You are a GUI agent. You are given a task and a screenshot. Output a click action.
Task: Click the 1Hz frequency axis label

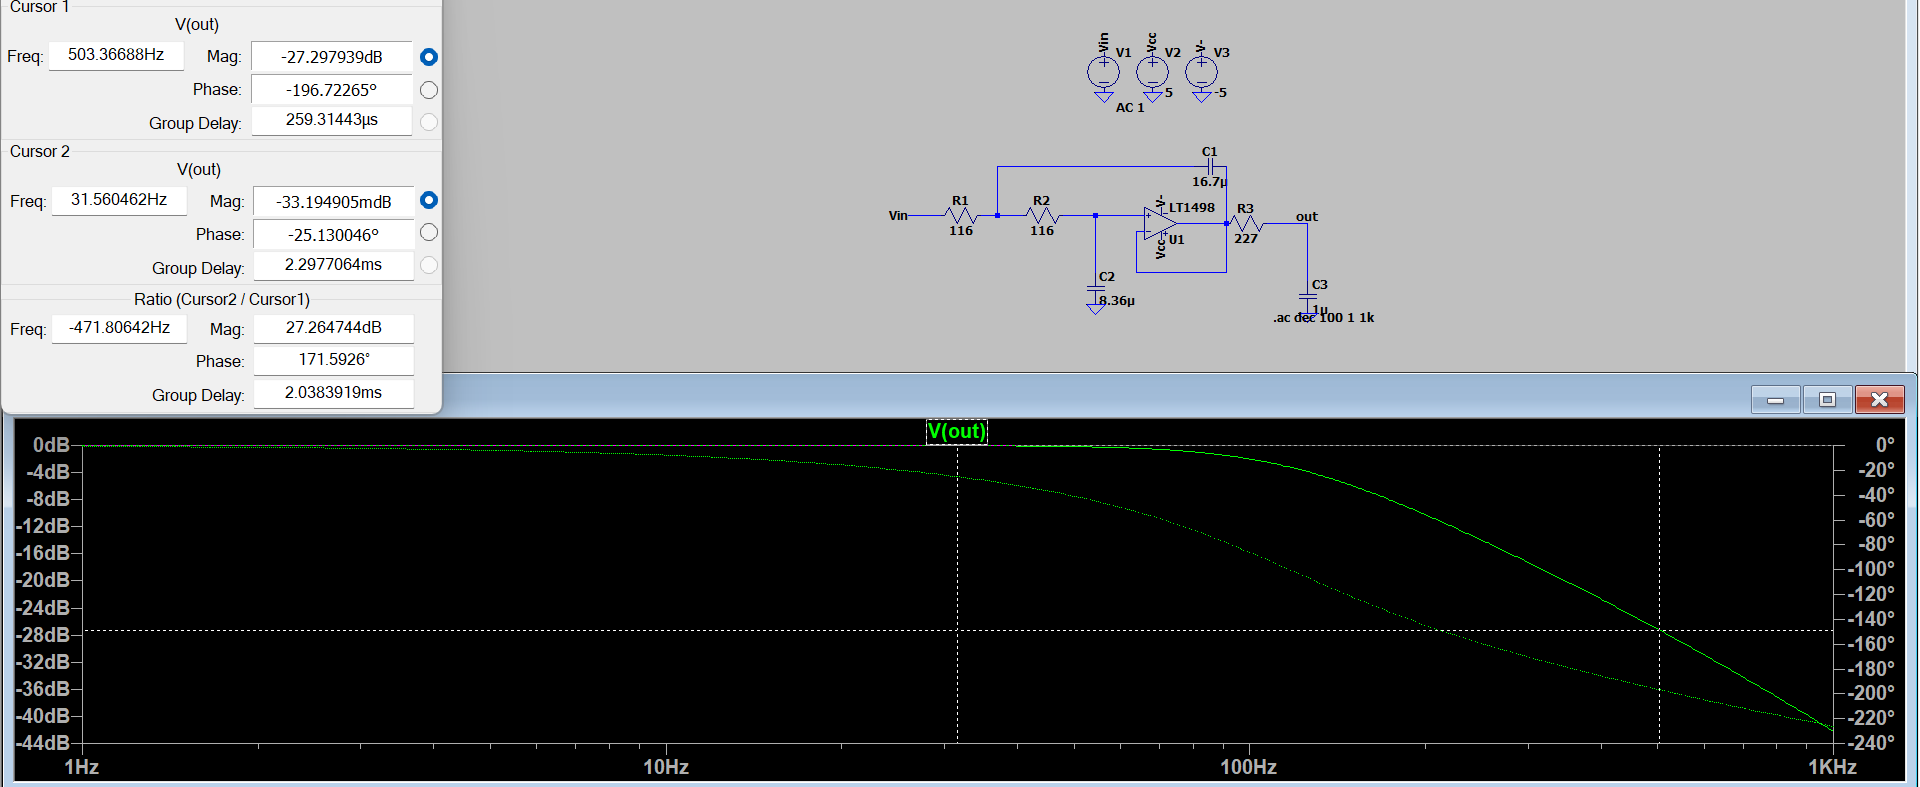[82, 767]
